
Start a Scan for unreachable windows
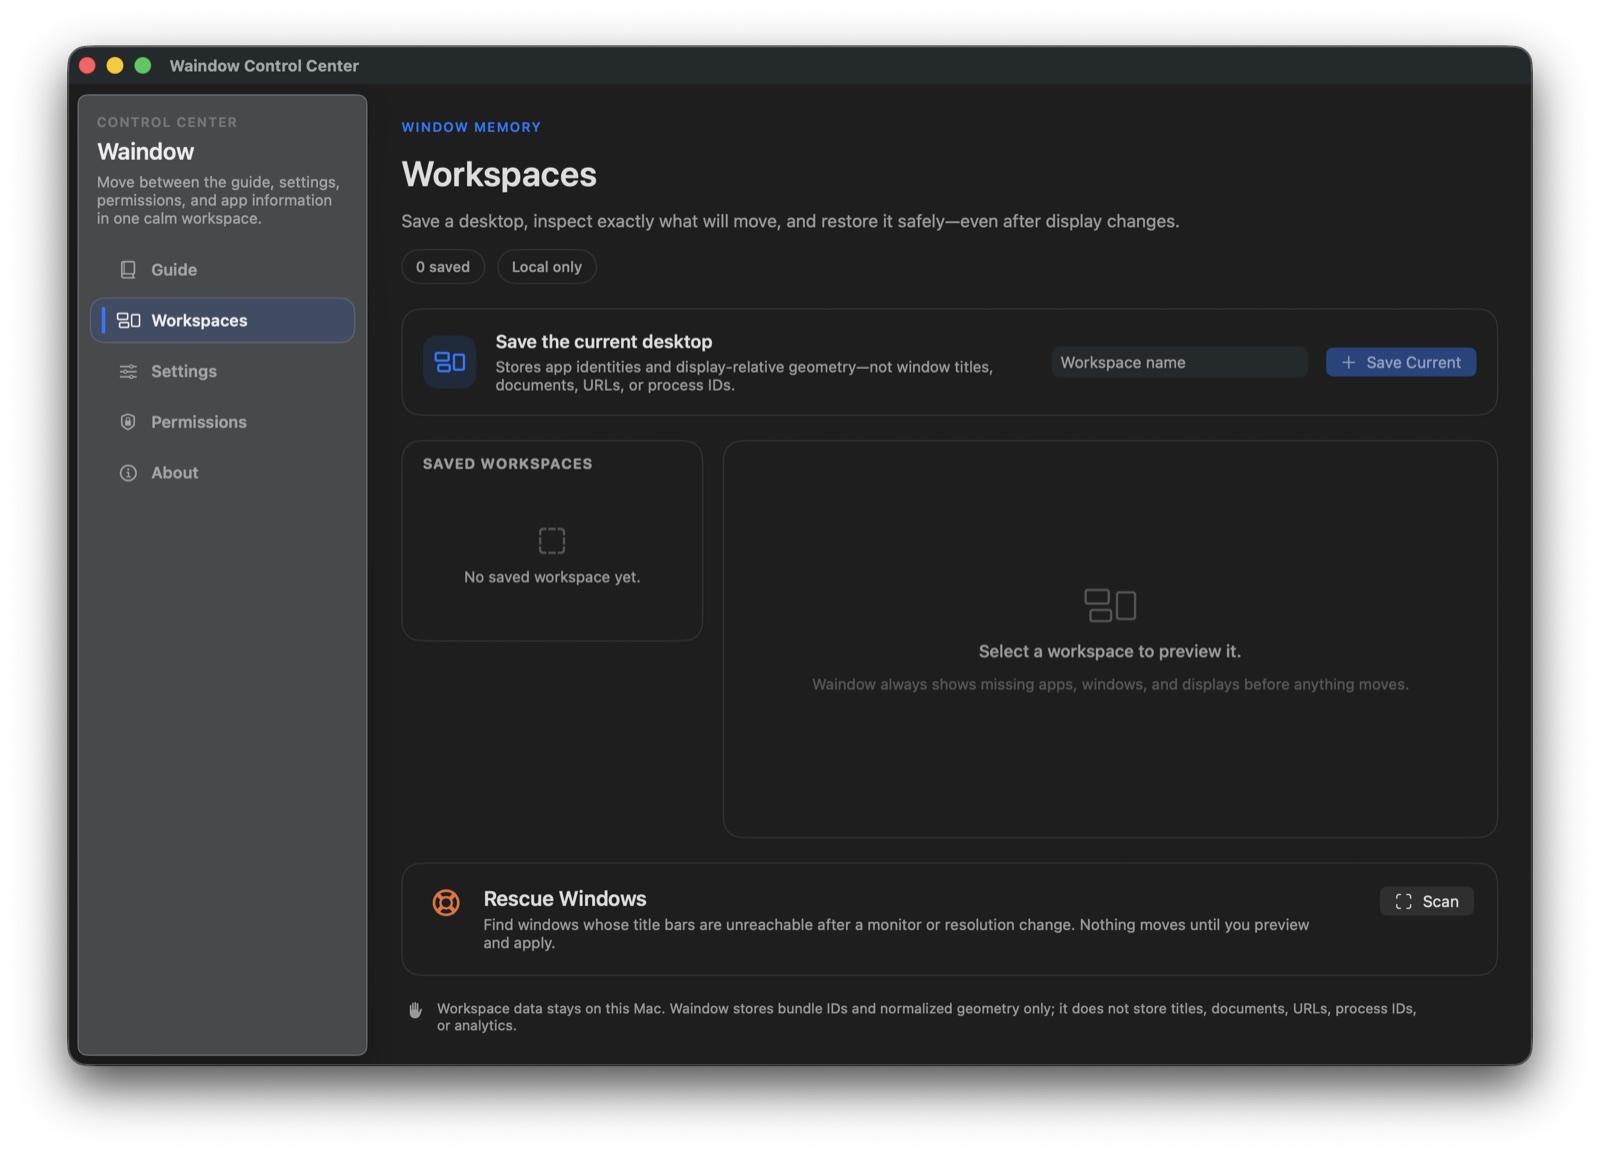pyautogui.click(x=1427, y=901)
